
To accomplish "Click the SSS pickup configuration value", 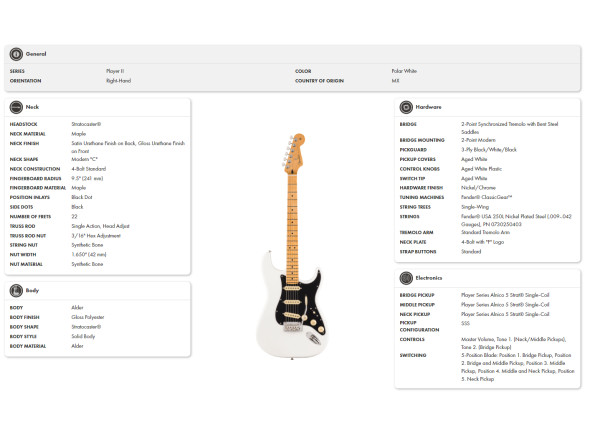I will click(465, 323).
